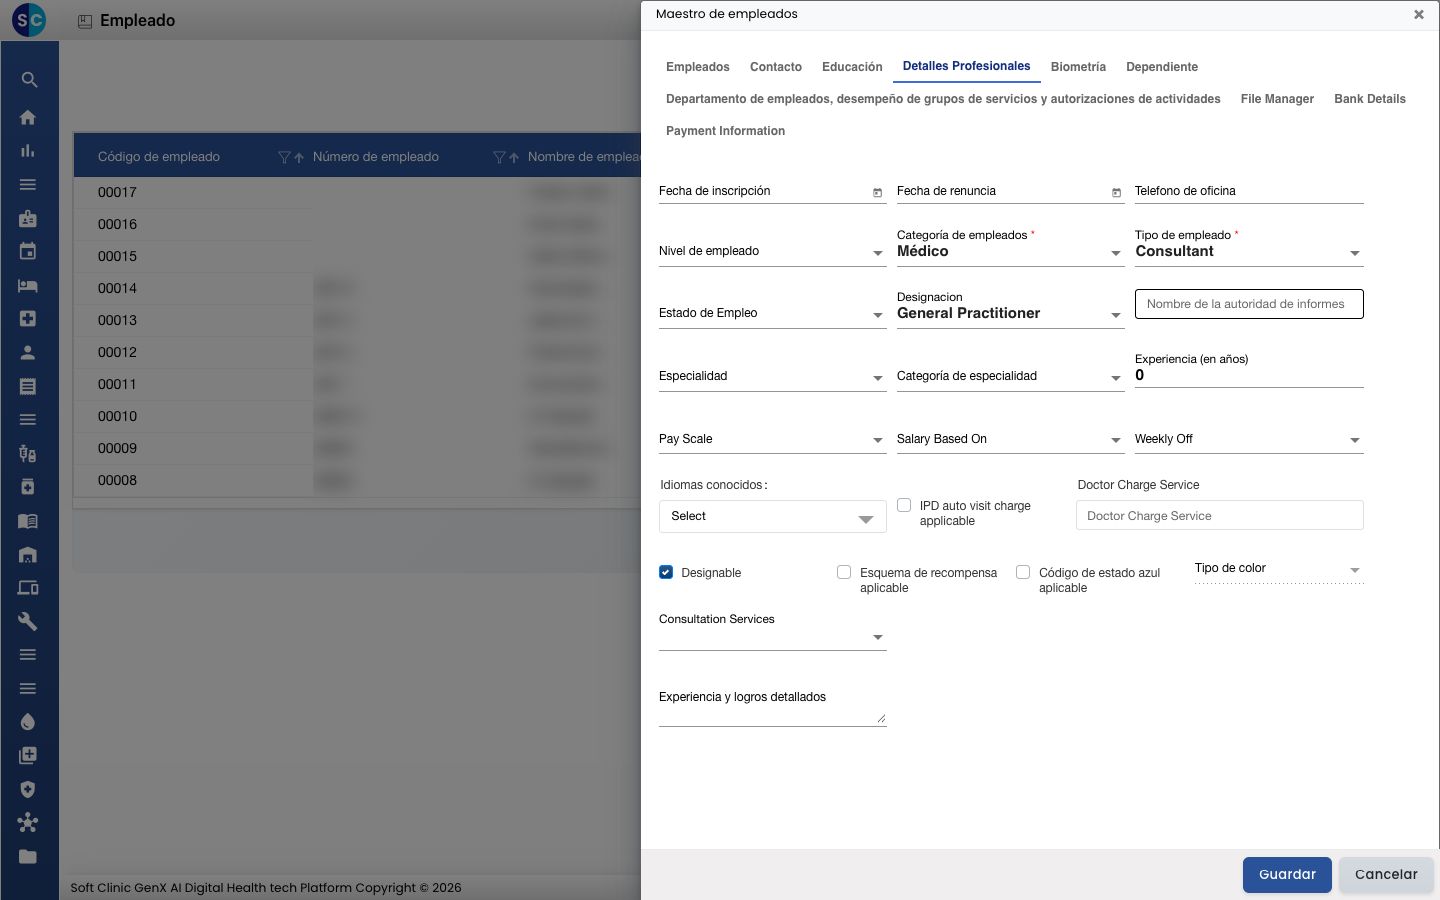This screenshot has height=900, width=1440.
Task: Click the medical plus box sidebar icon
Action: pos(28,319)
